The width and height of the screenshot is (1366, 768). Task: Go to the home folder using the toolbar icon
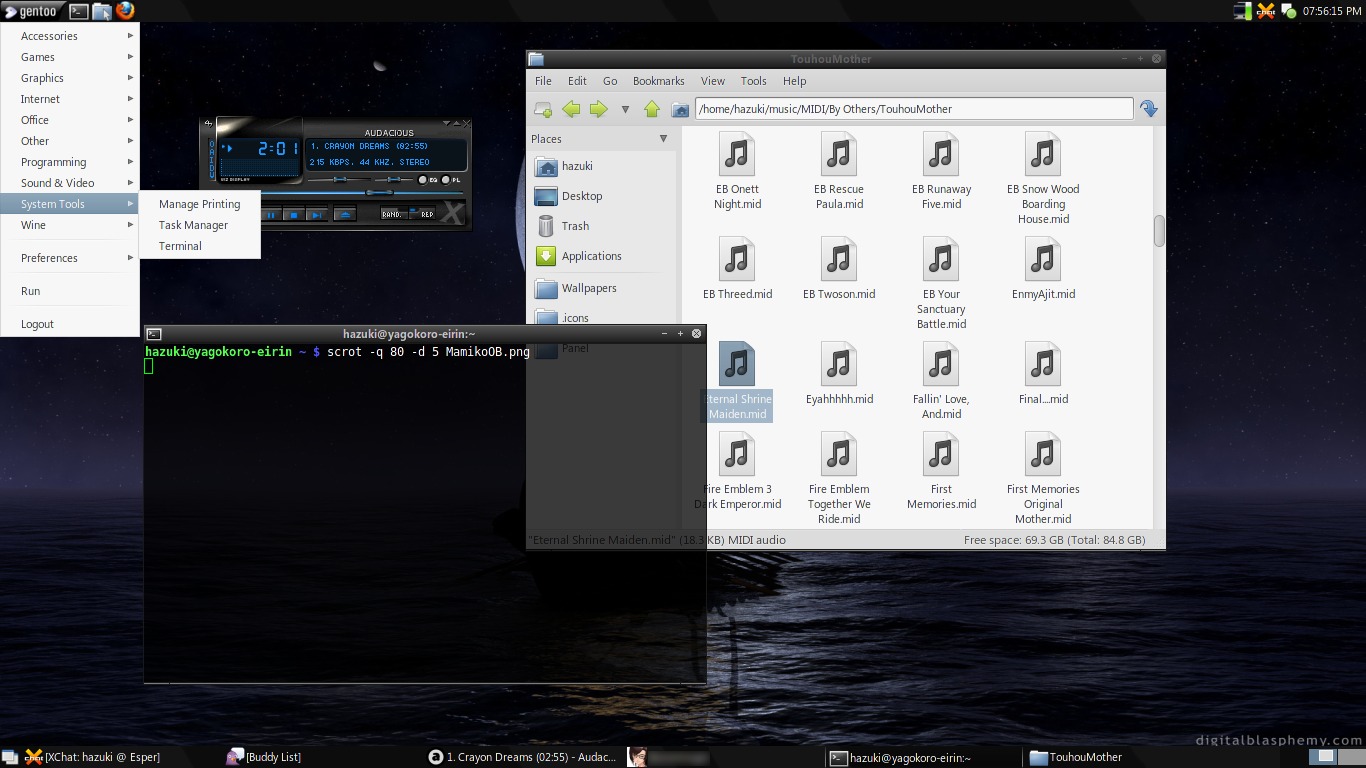pos(680,109)
